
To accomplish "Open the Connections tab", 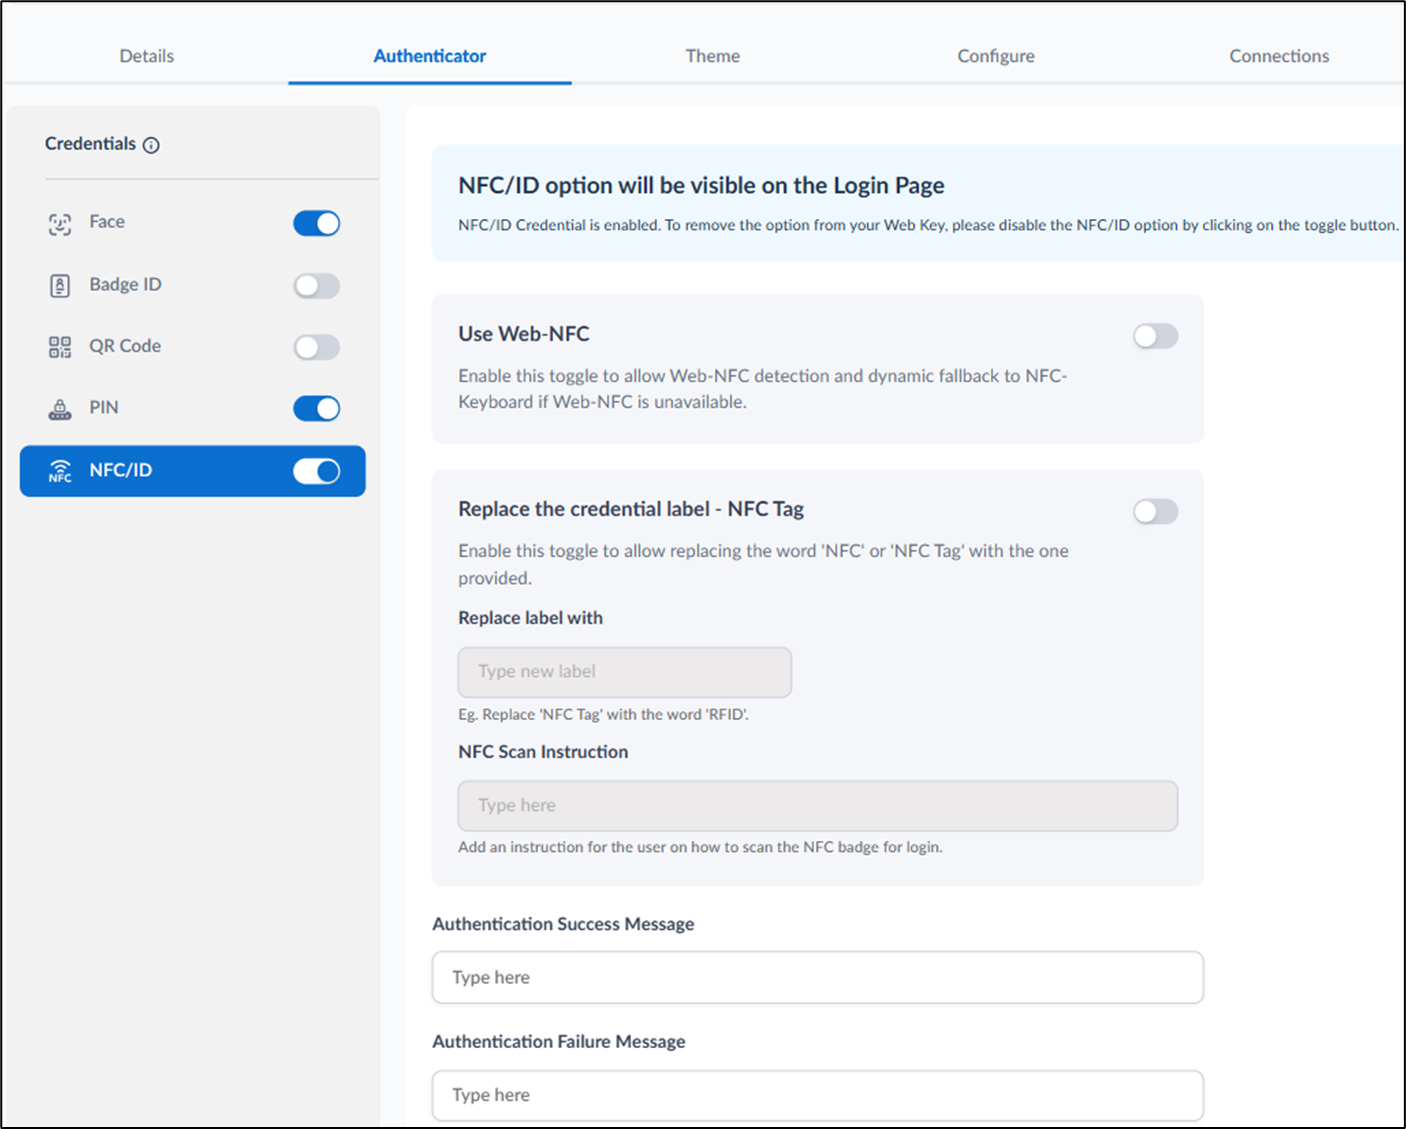I will tap(1279, 56).
